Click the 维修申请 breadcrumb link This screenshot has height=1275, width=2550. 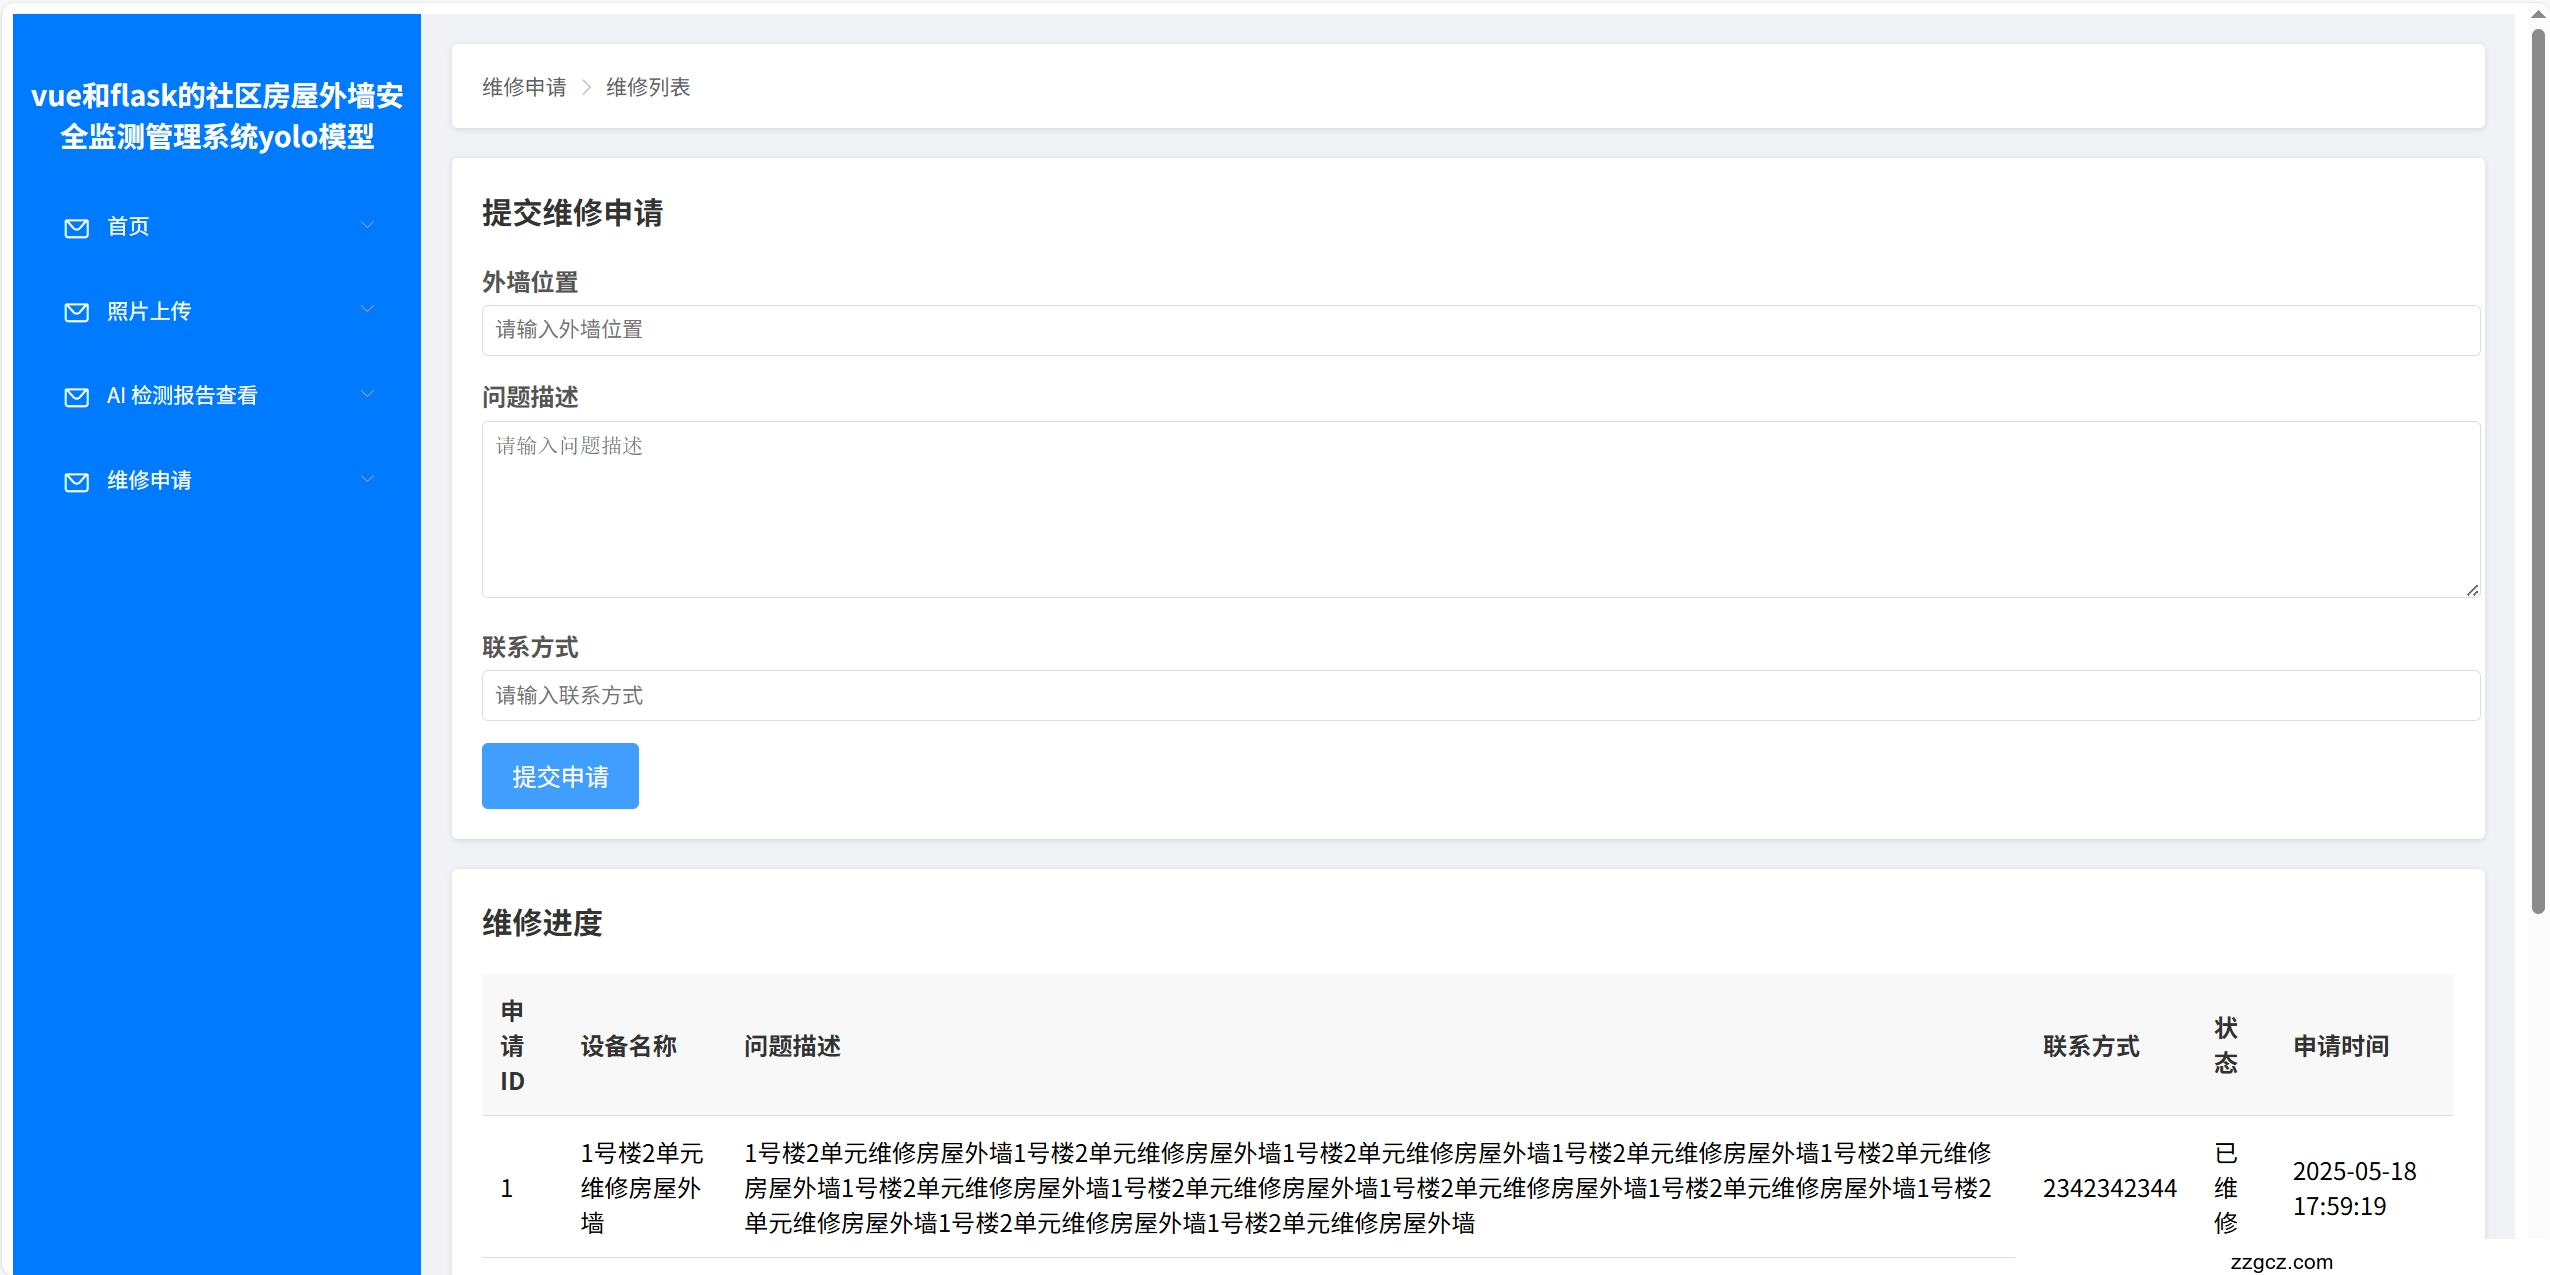(524, 87)
